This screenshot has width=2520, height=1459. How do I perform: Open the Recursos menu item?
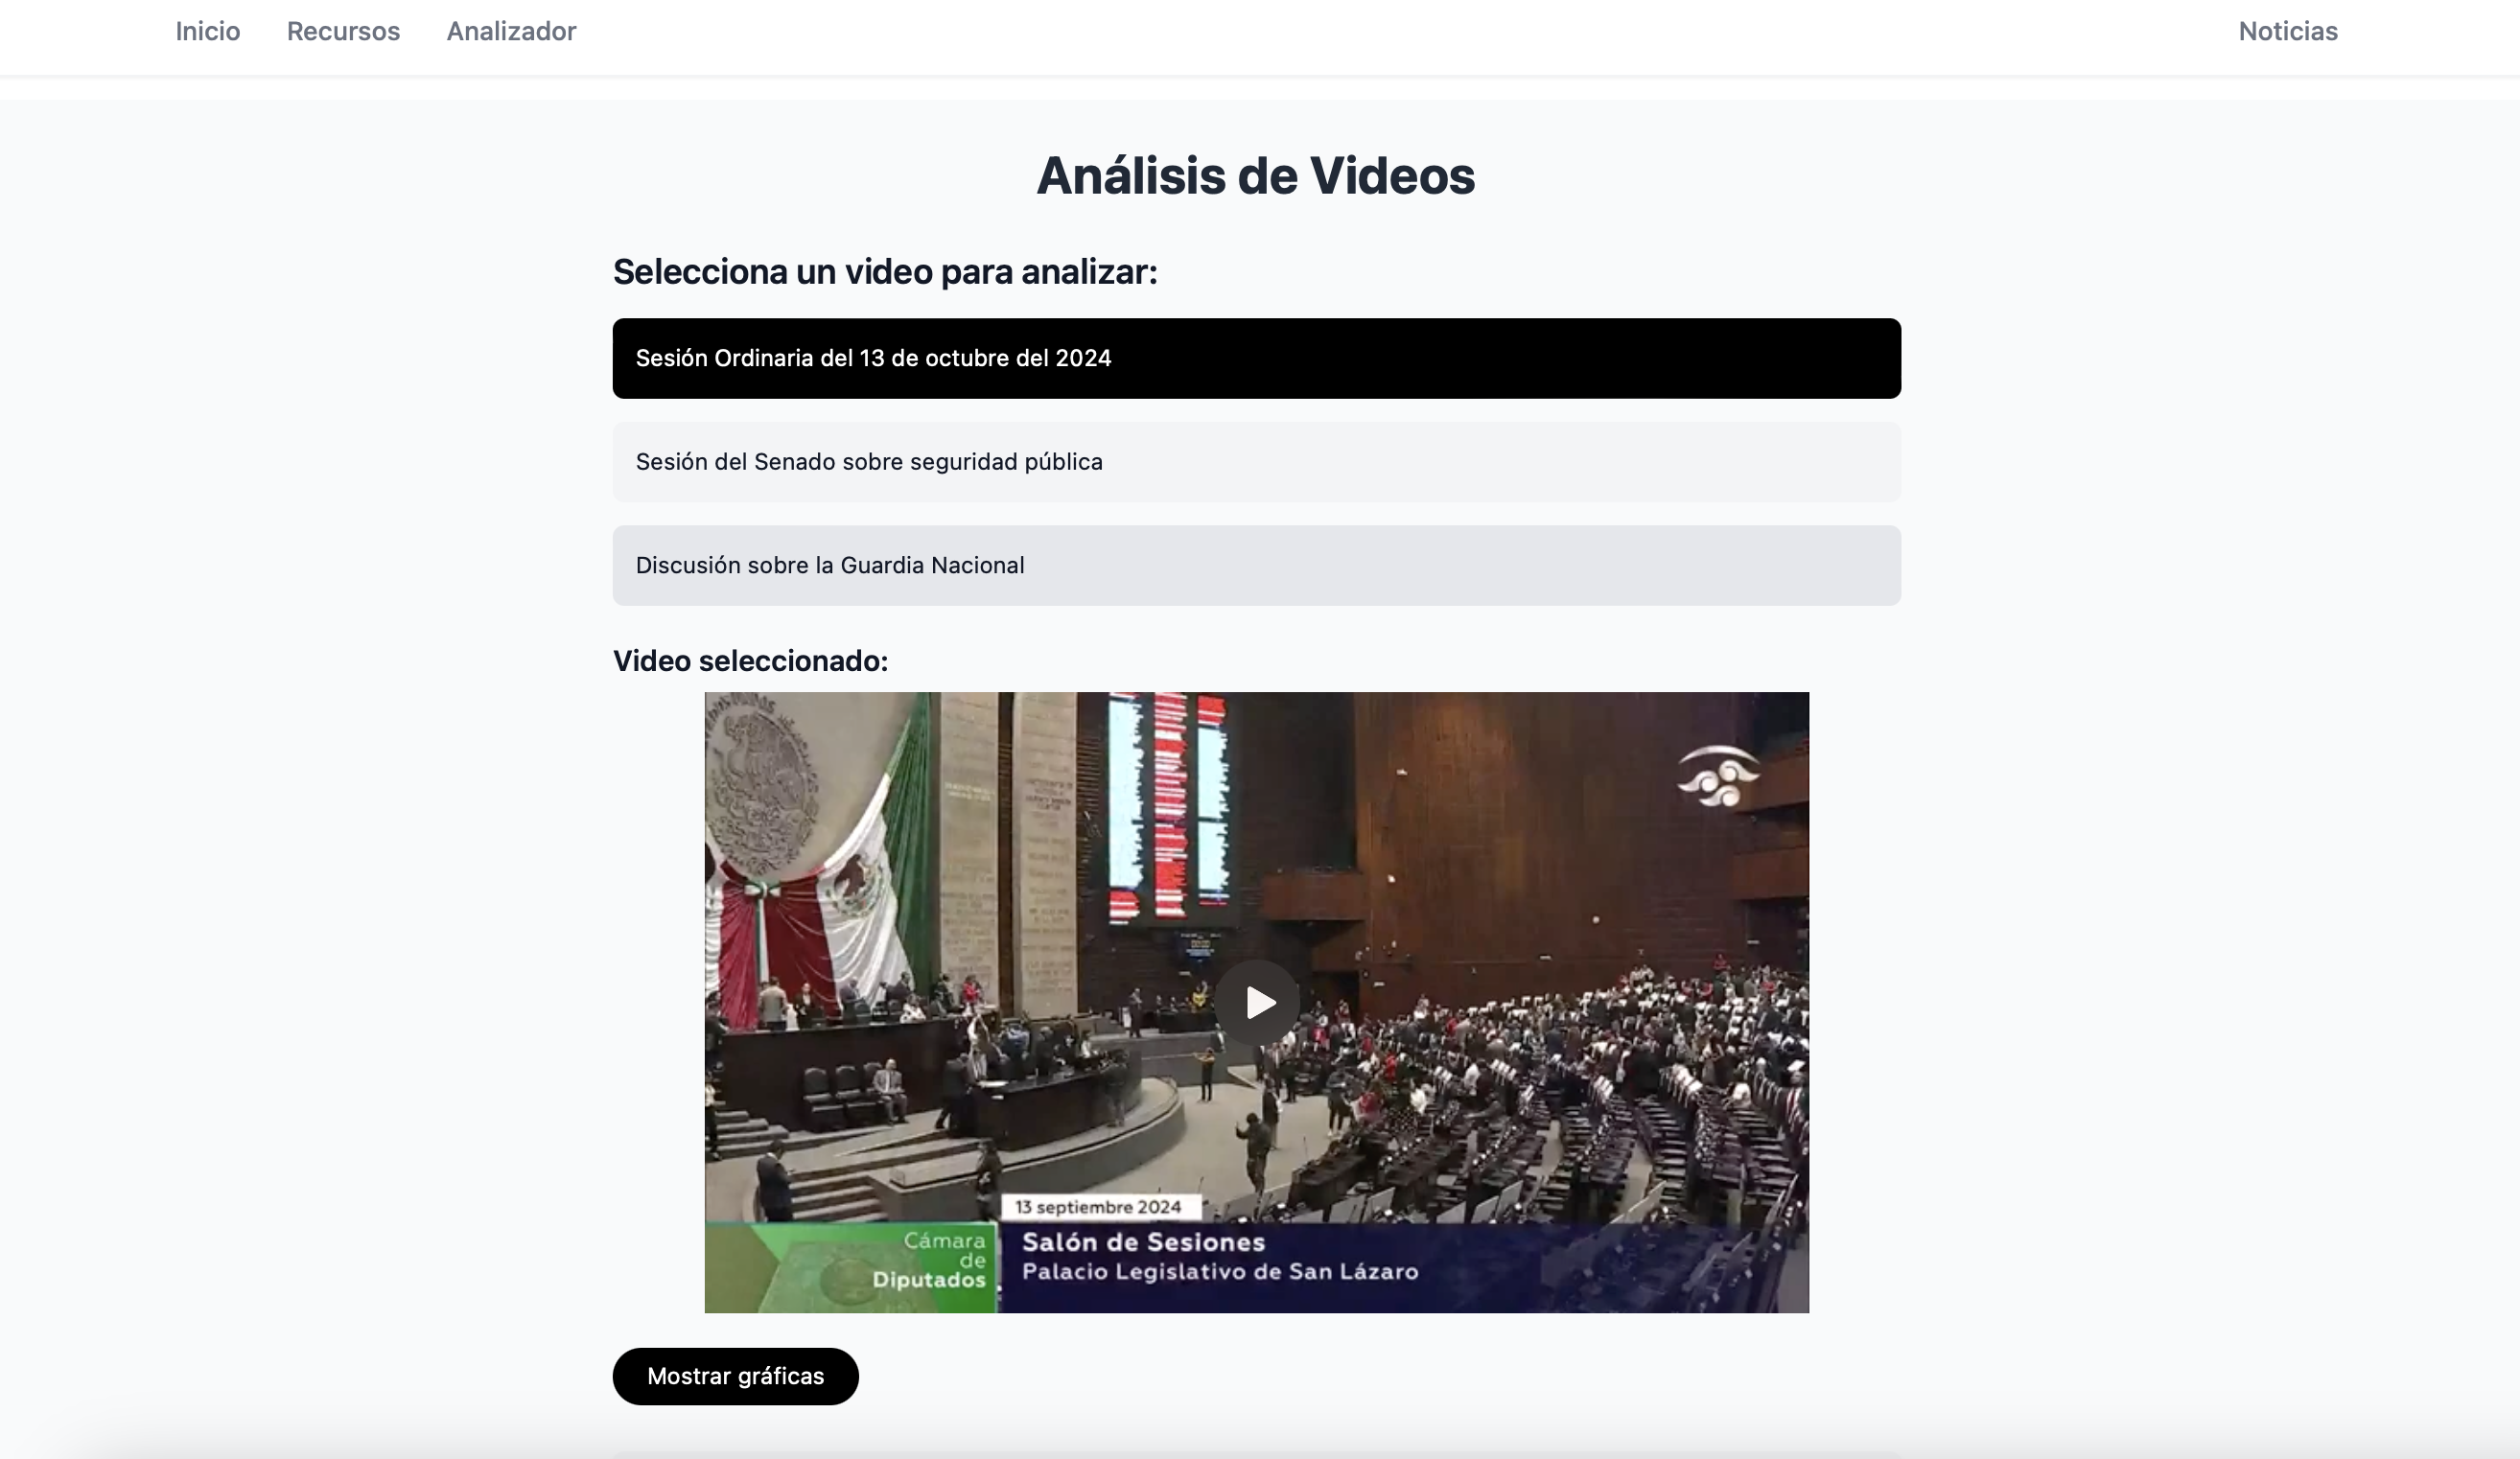(x=343, y=31)
